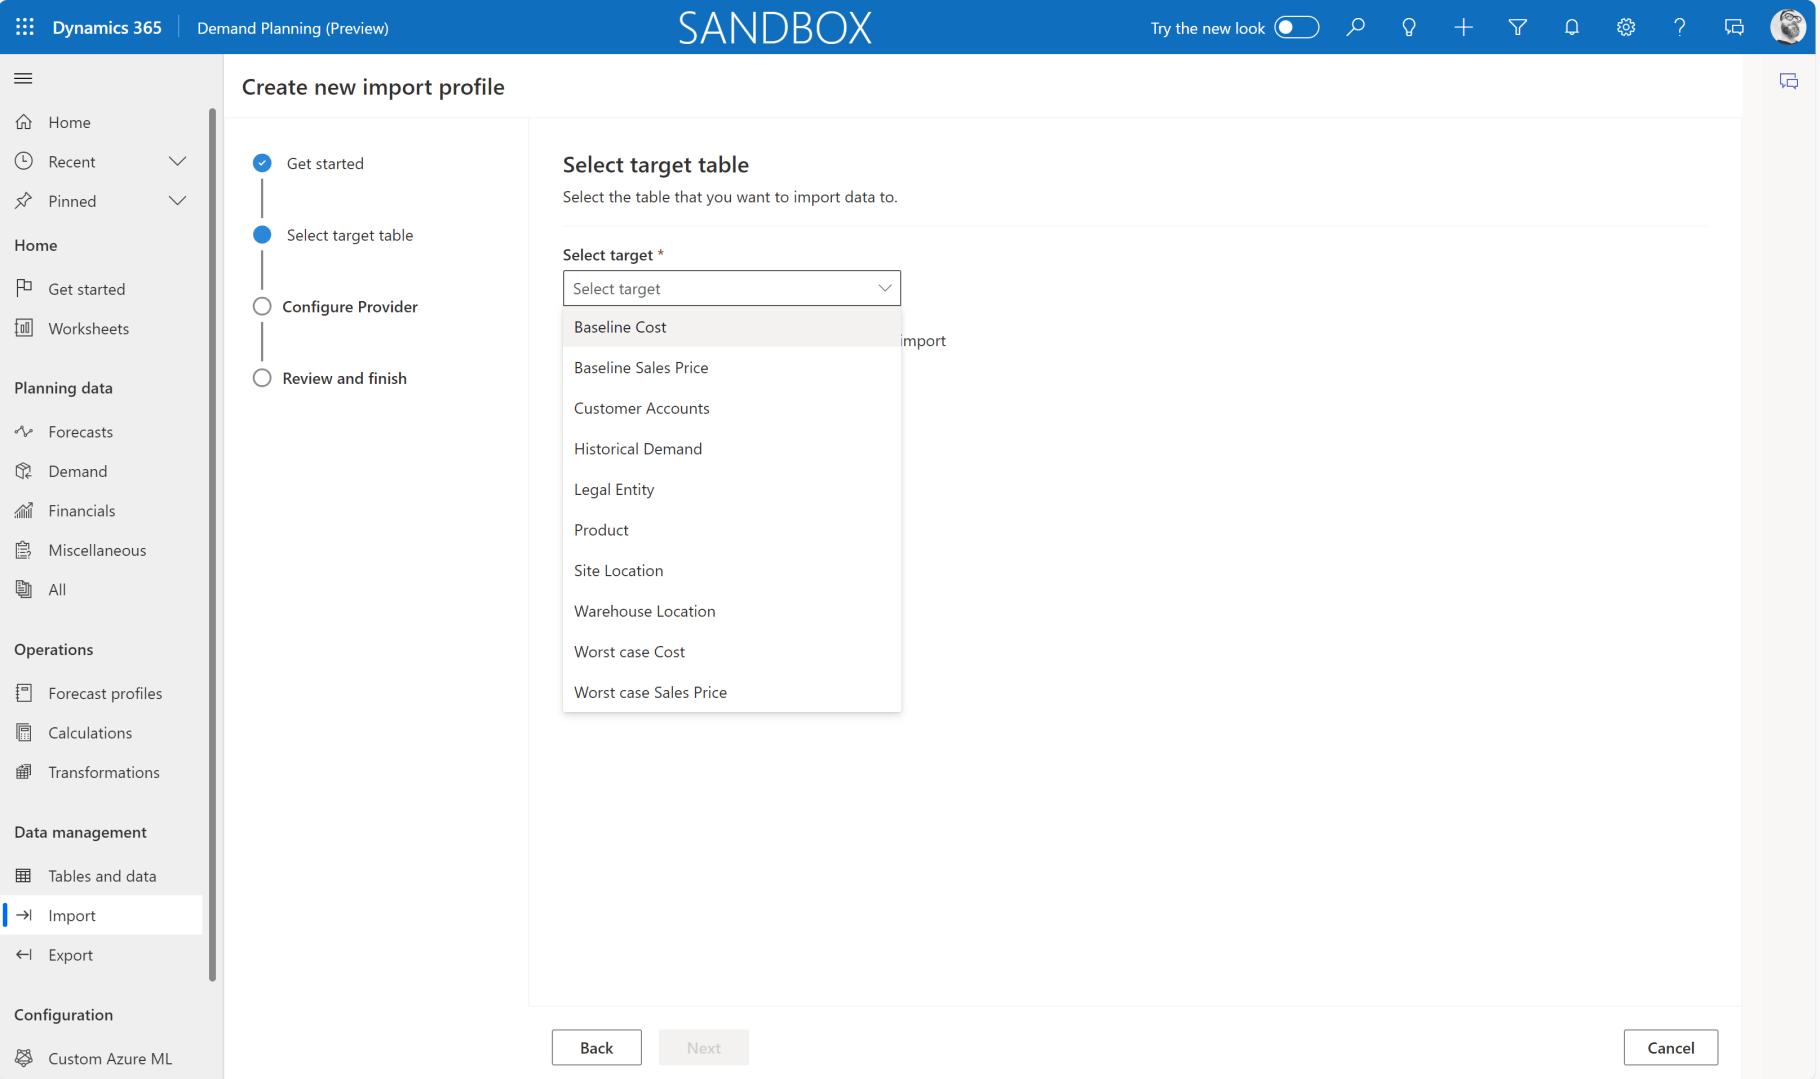
Task: Collapse the sidebar with hamburger icon
Action: tap(24, 78)
